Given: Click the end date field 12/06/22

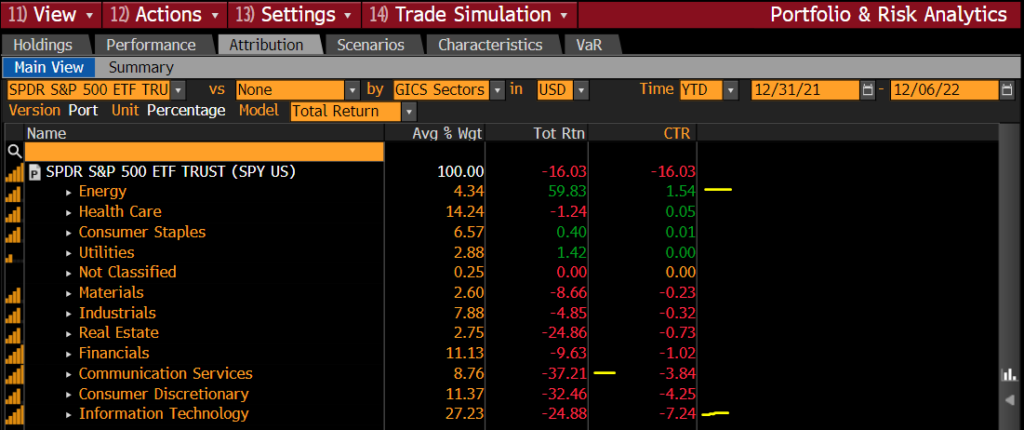Looking at the screenshot, I should tap(944, 90).
